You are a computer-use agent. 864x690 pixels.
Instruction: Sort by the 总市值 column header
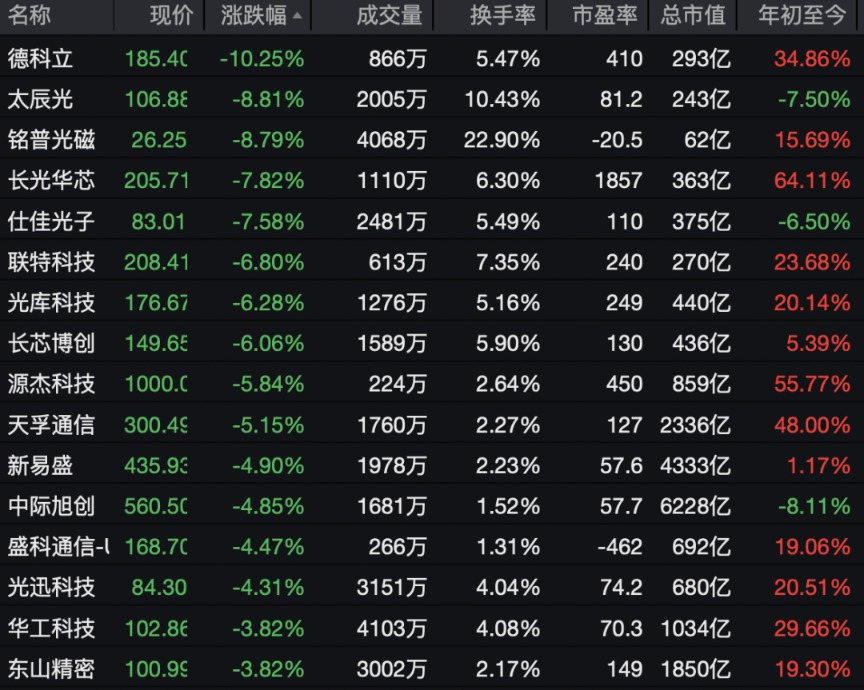tap(695, 16)
